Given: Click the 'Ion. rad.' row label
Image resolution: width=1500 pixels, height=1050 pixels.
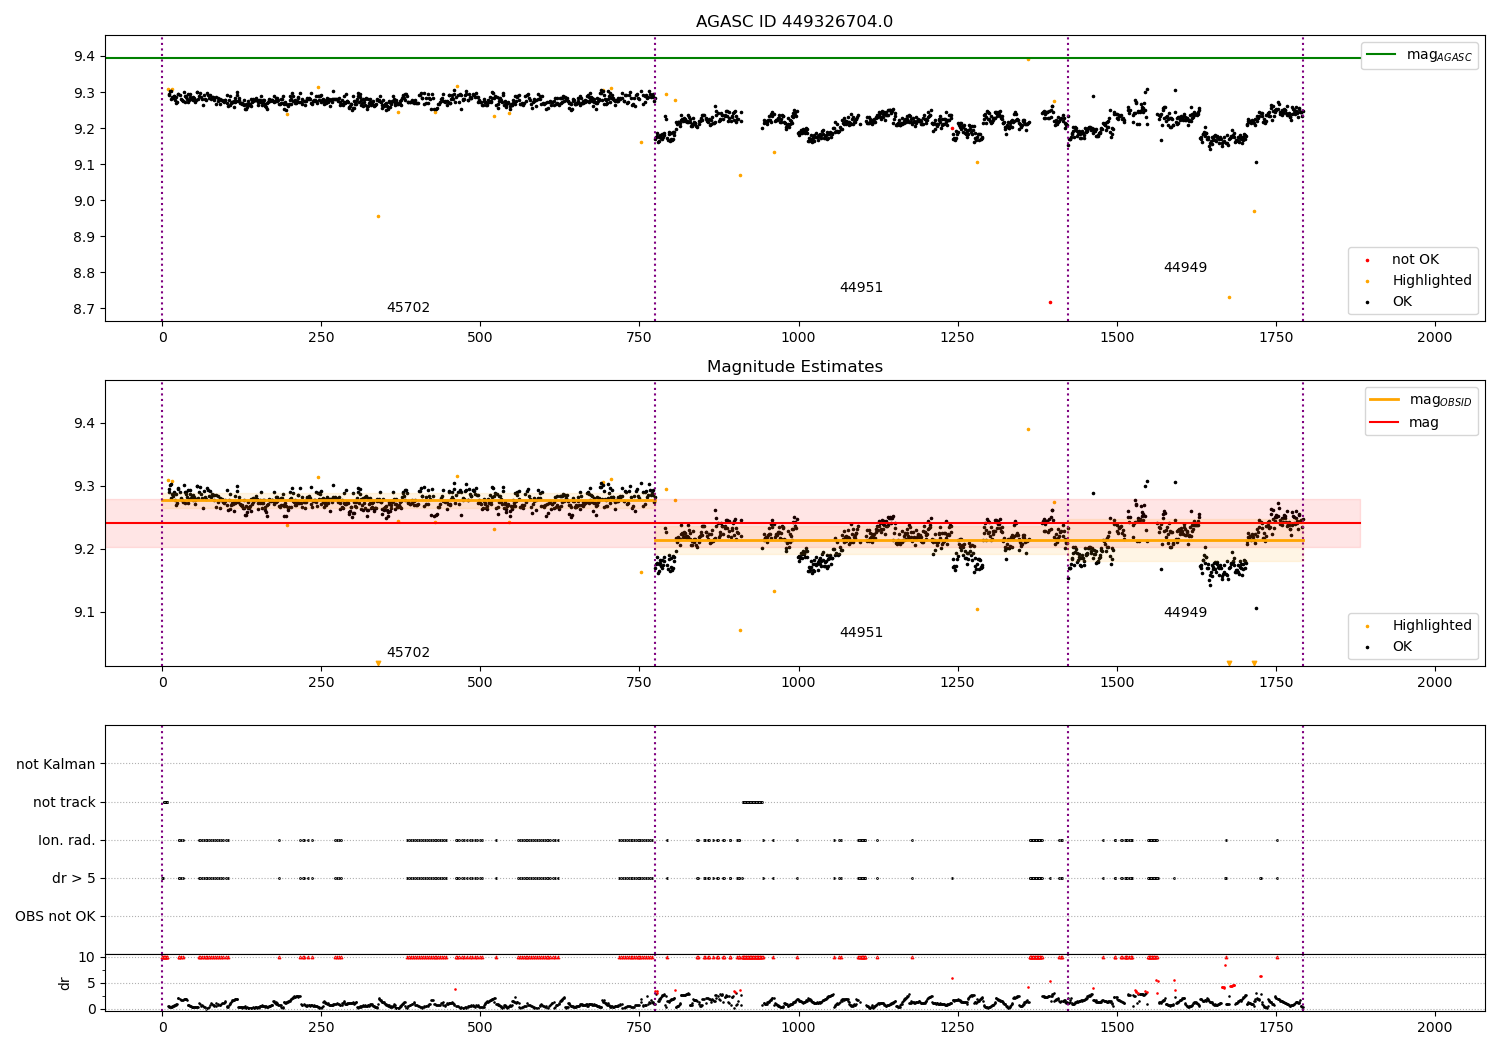Looking at the screenshot, I should 67,841.
